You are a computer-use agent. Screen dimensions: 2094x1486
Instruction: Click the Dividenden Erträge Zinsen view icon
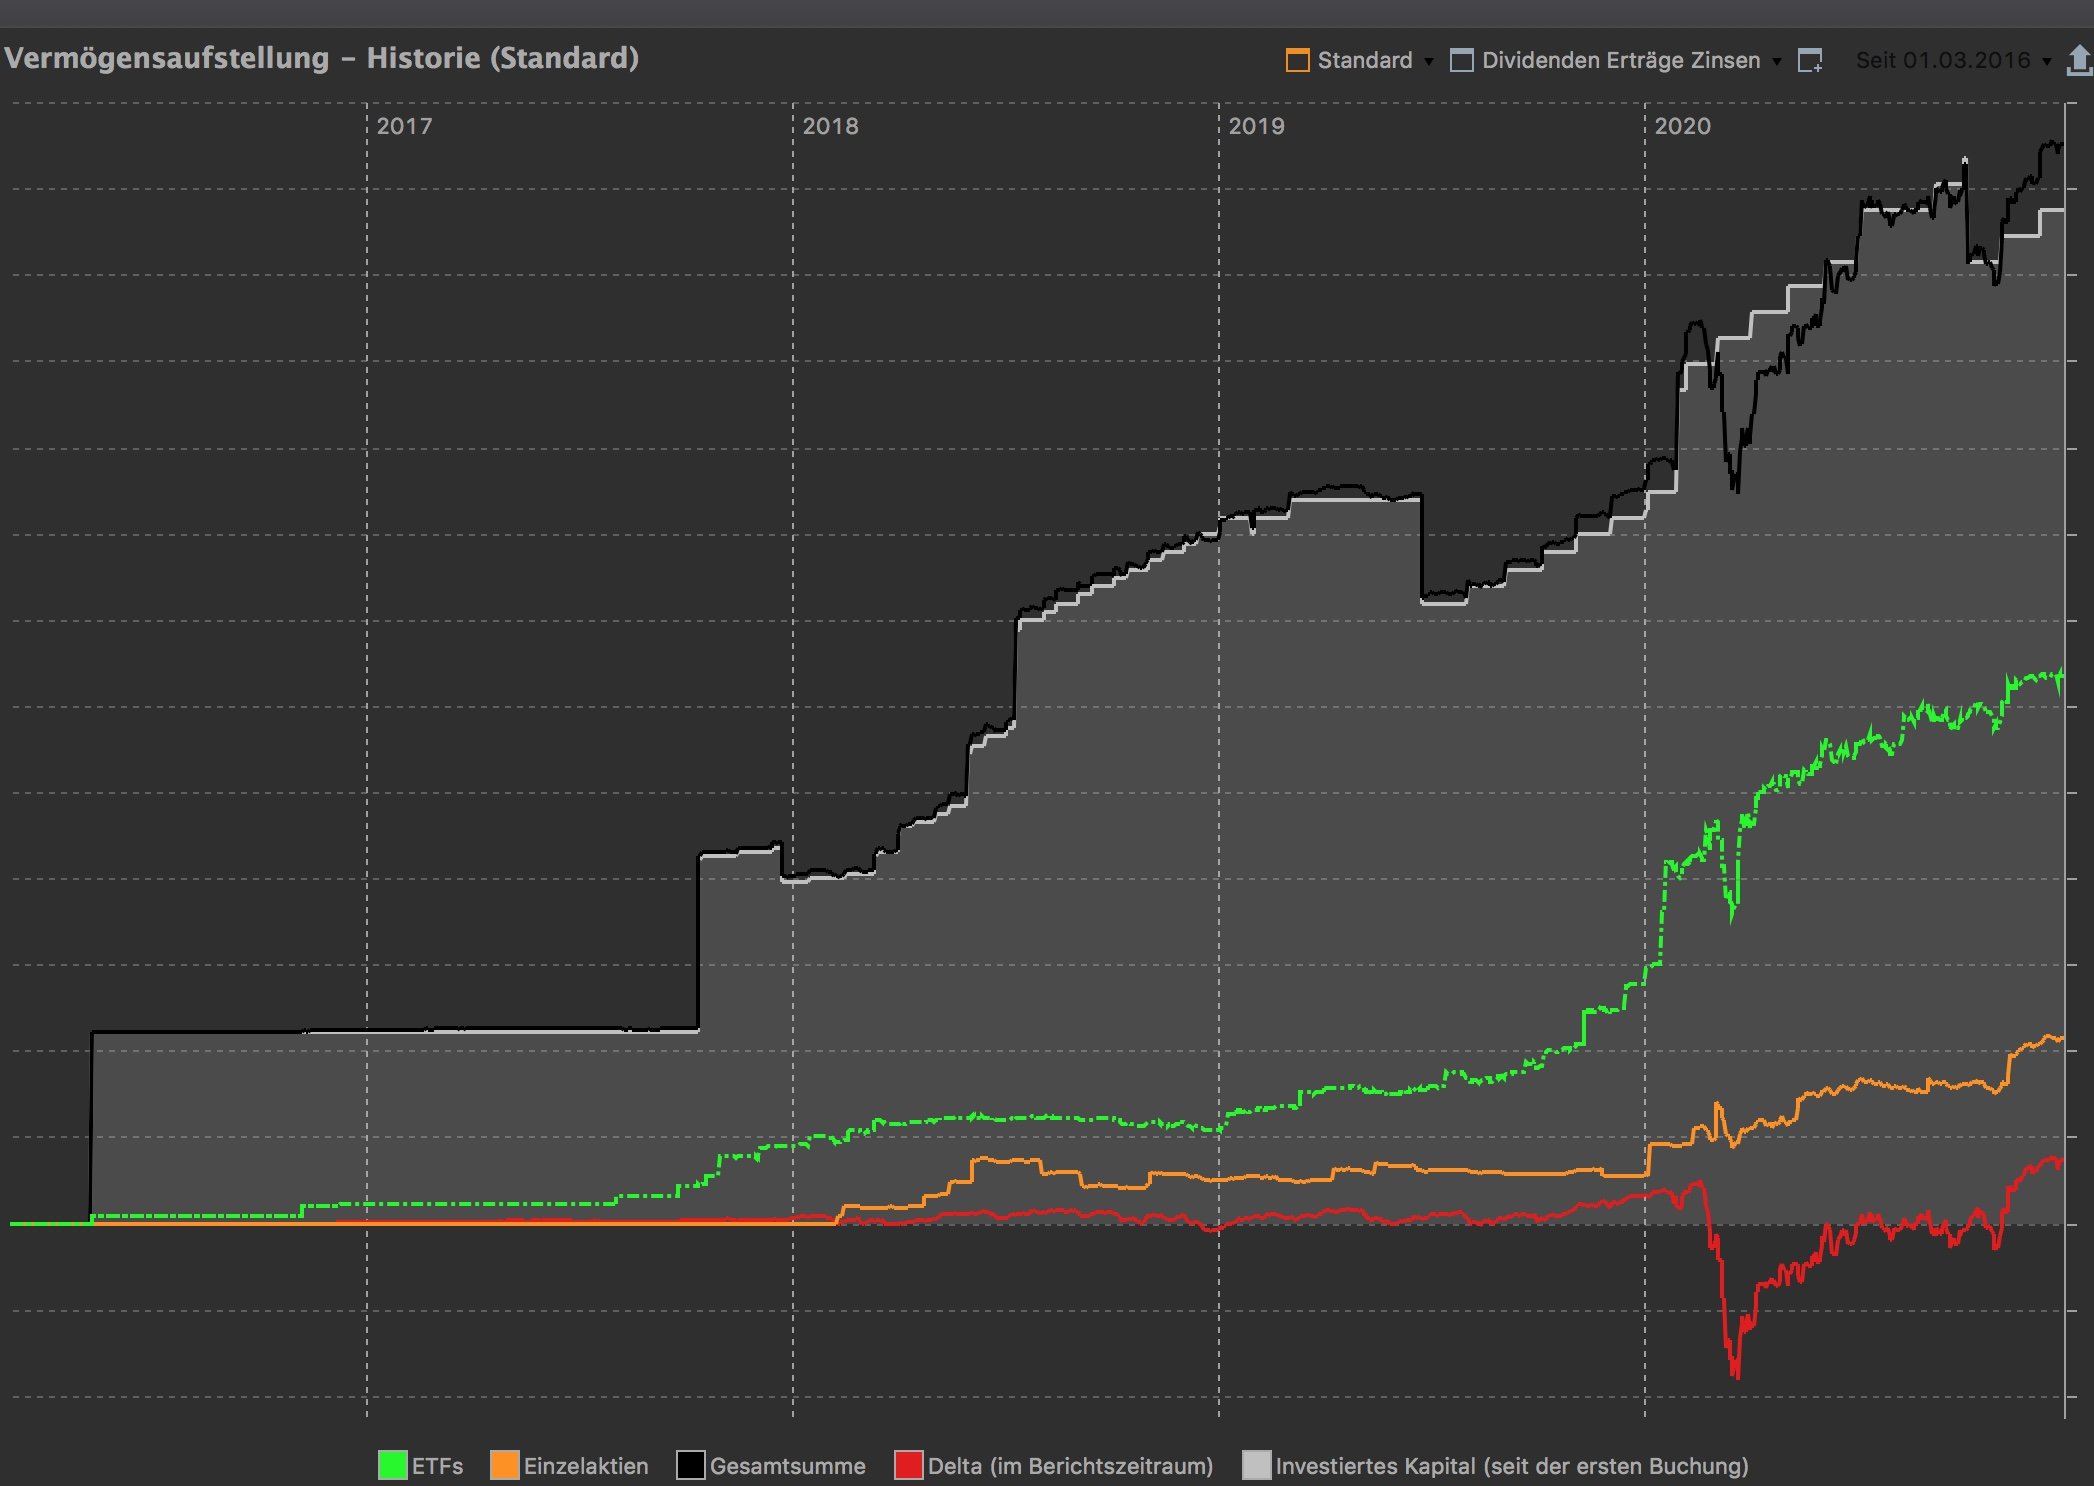[x=1461, y=60]
